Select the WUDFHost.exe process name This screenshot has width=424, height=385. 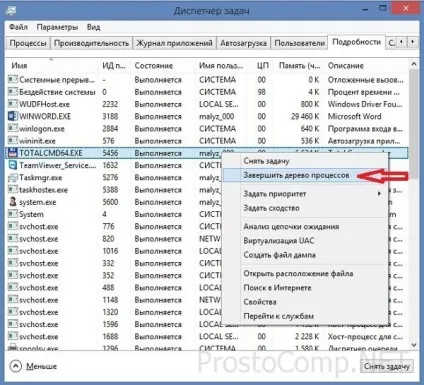point(44,104)
